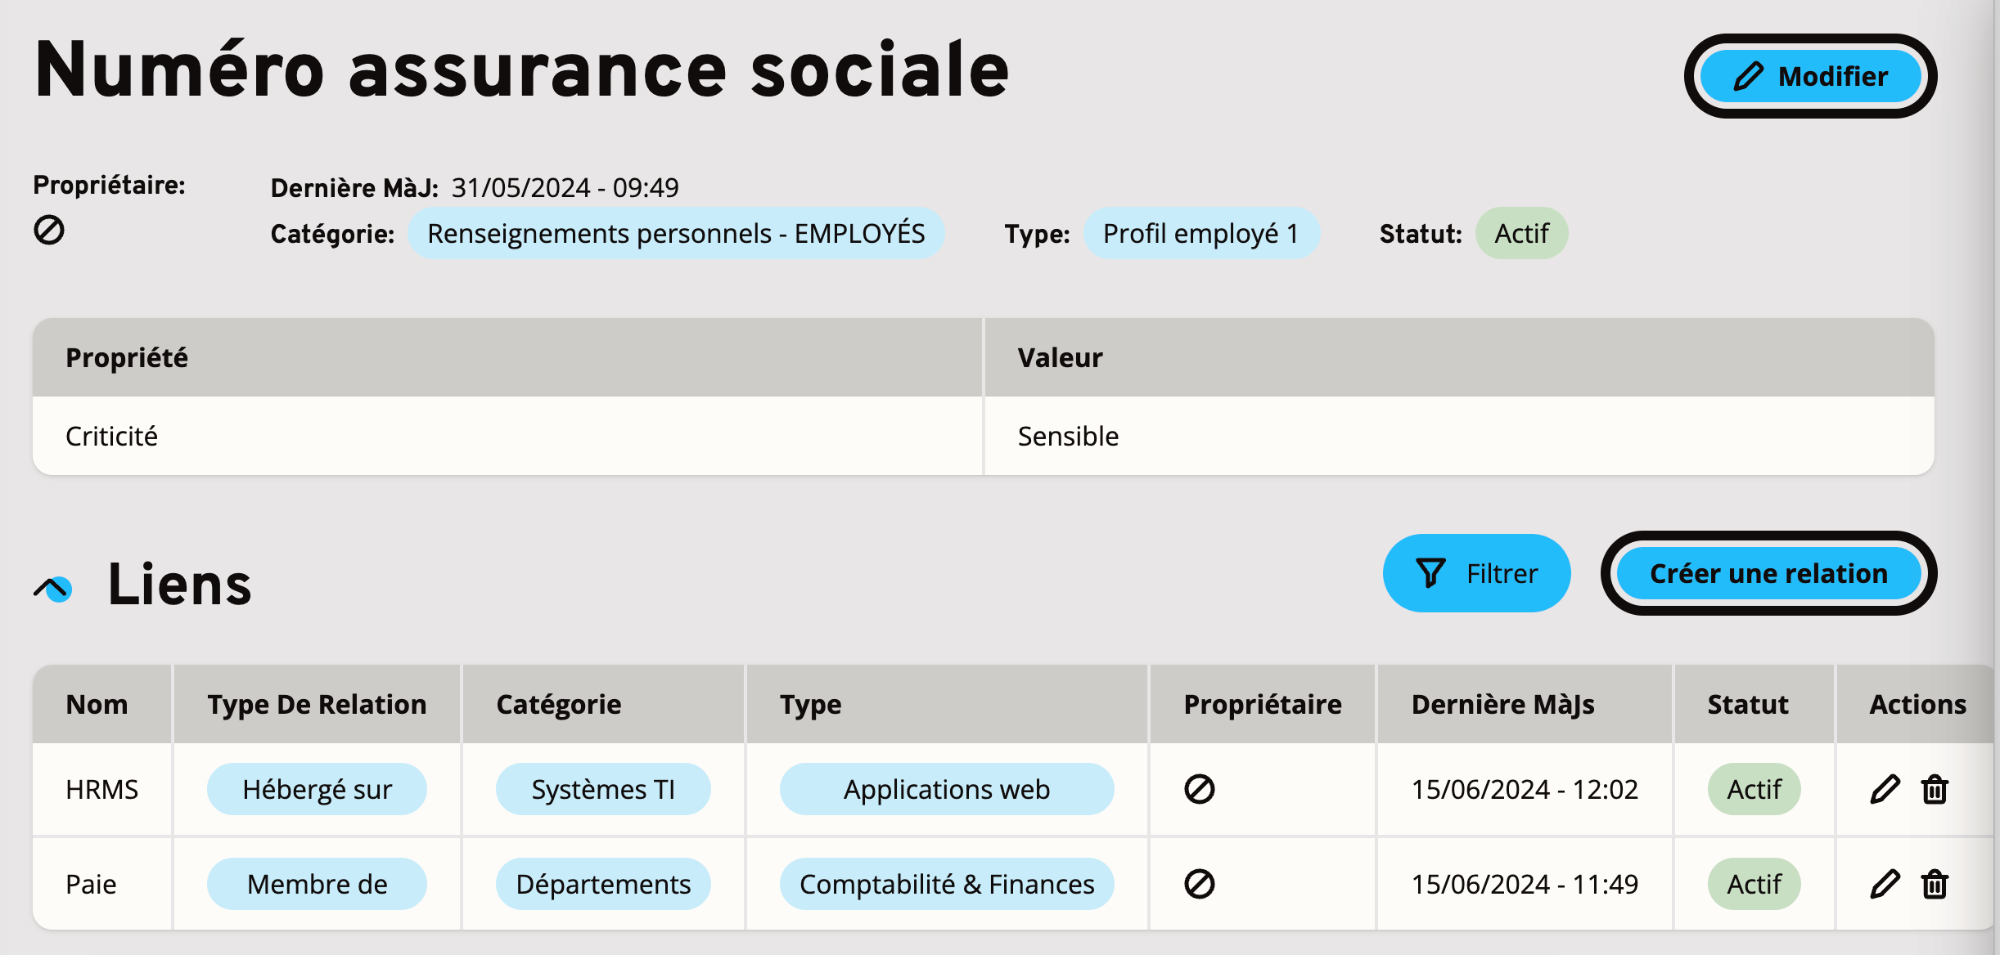The width and height of the screenshot is (2000, 955).
Task: Open the Profil employé 1 type tag
Action: click(x=1201, y=233)
